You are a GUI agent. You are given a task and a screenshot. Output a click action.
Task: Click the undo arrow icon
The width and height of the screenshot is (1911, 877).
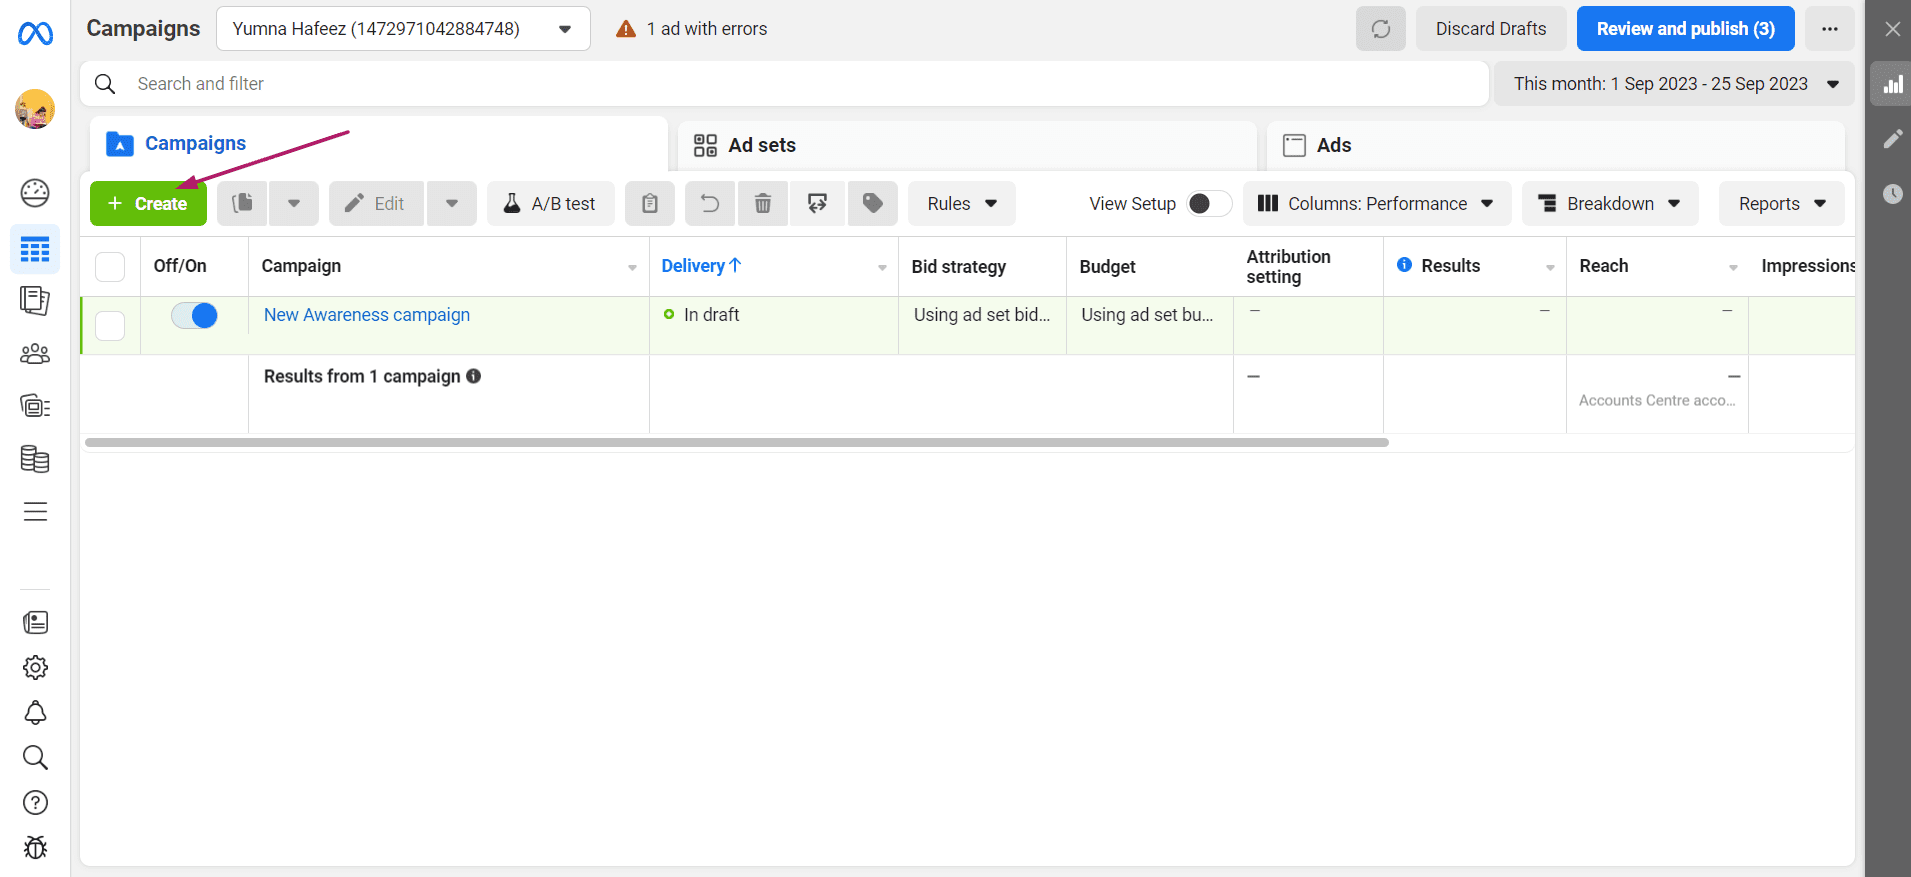pos(710,204)
